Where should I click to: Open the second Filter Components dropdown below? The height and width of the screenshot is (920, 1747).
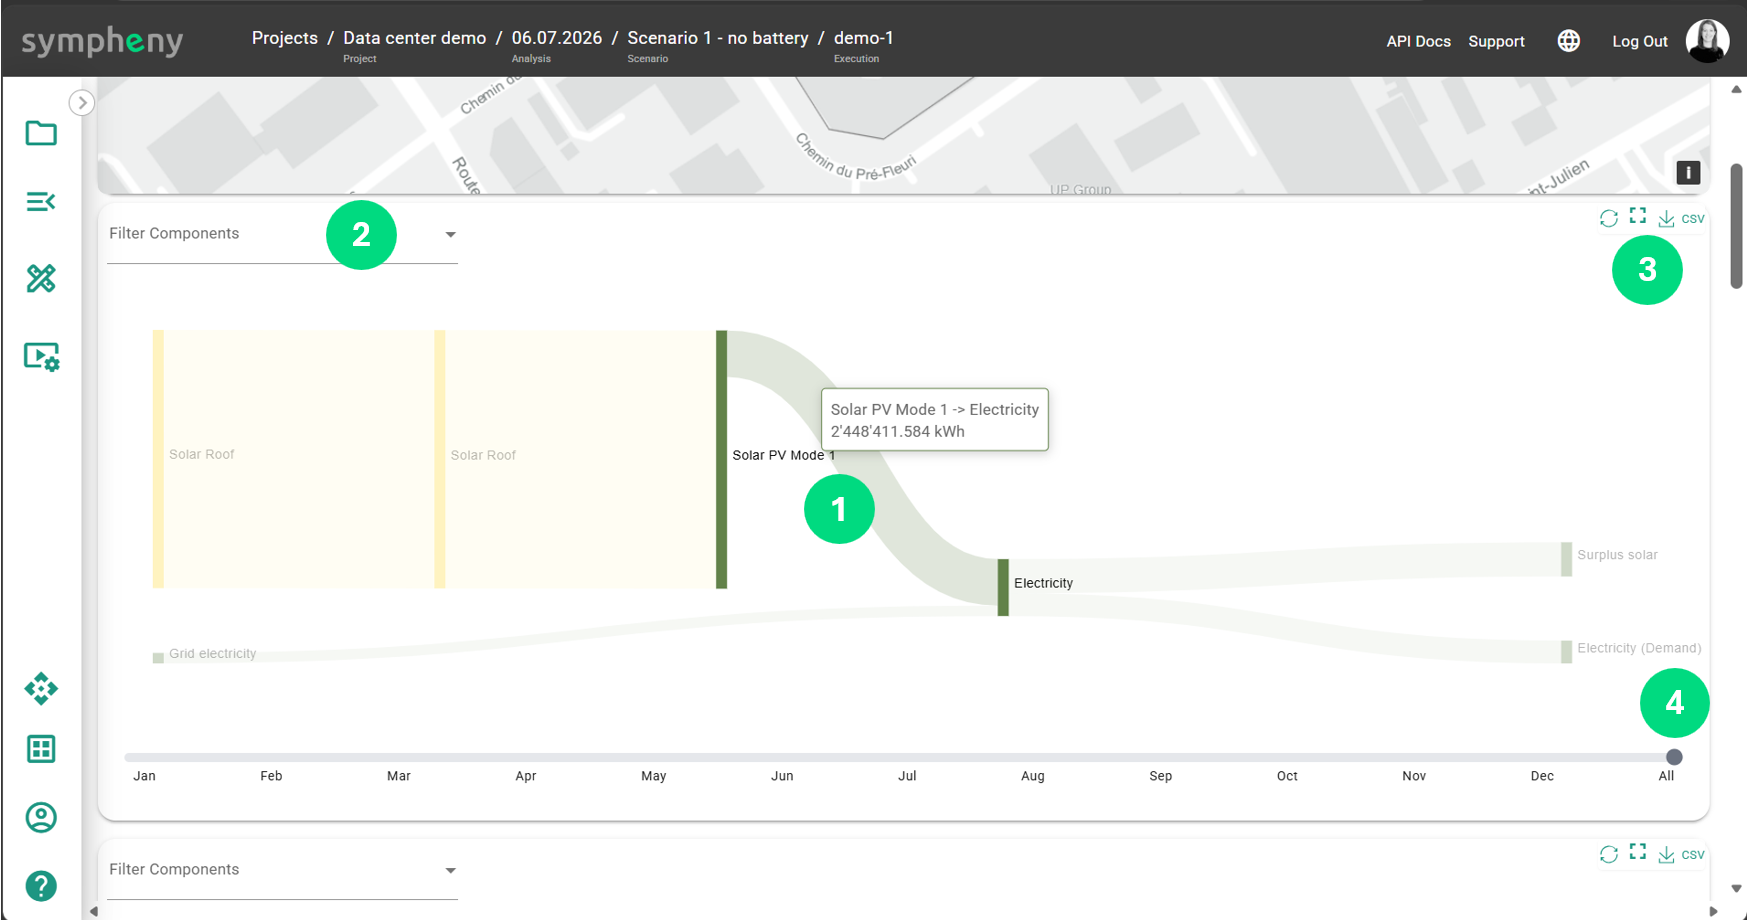[282, 870]
